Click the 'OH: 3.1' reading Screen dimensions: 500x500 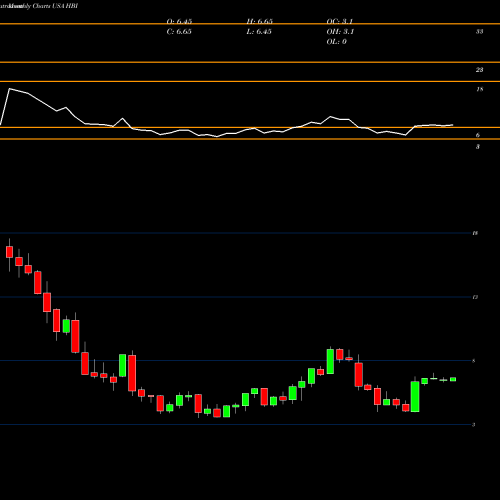(340, 32)
